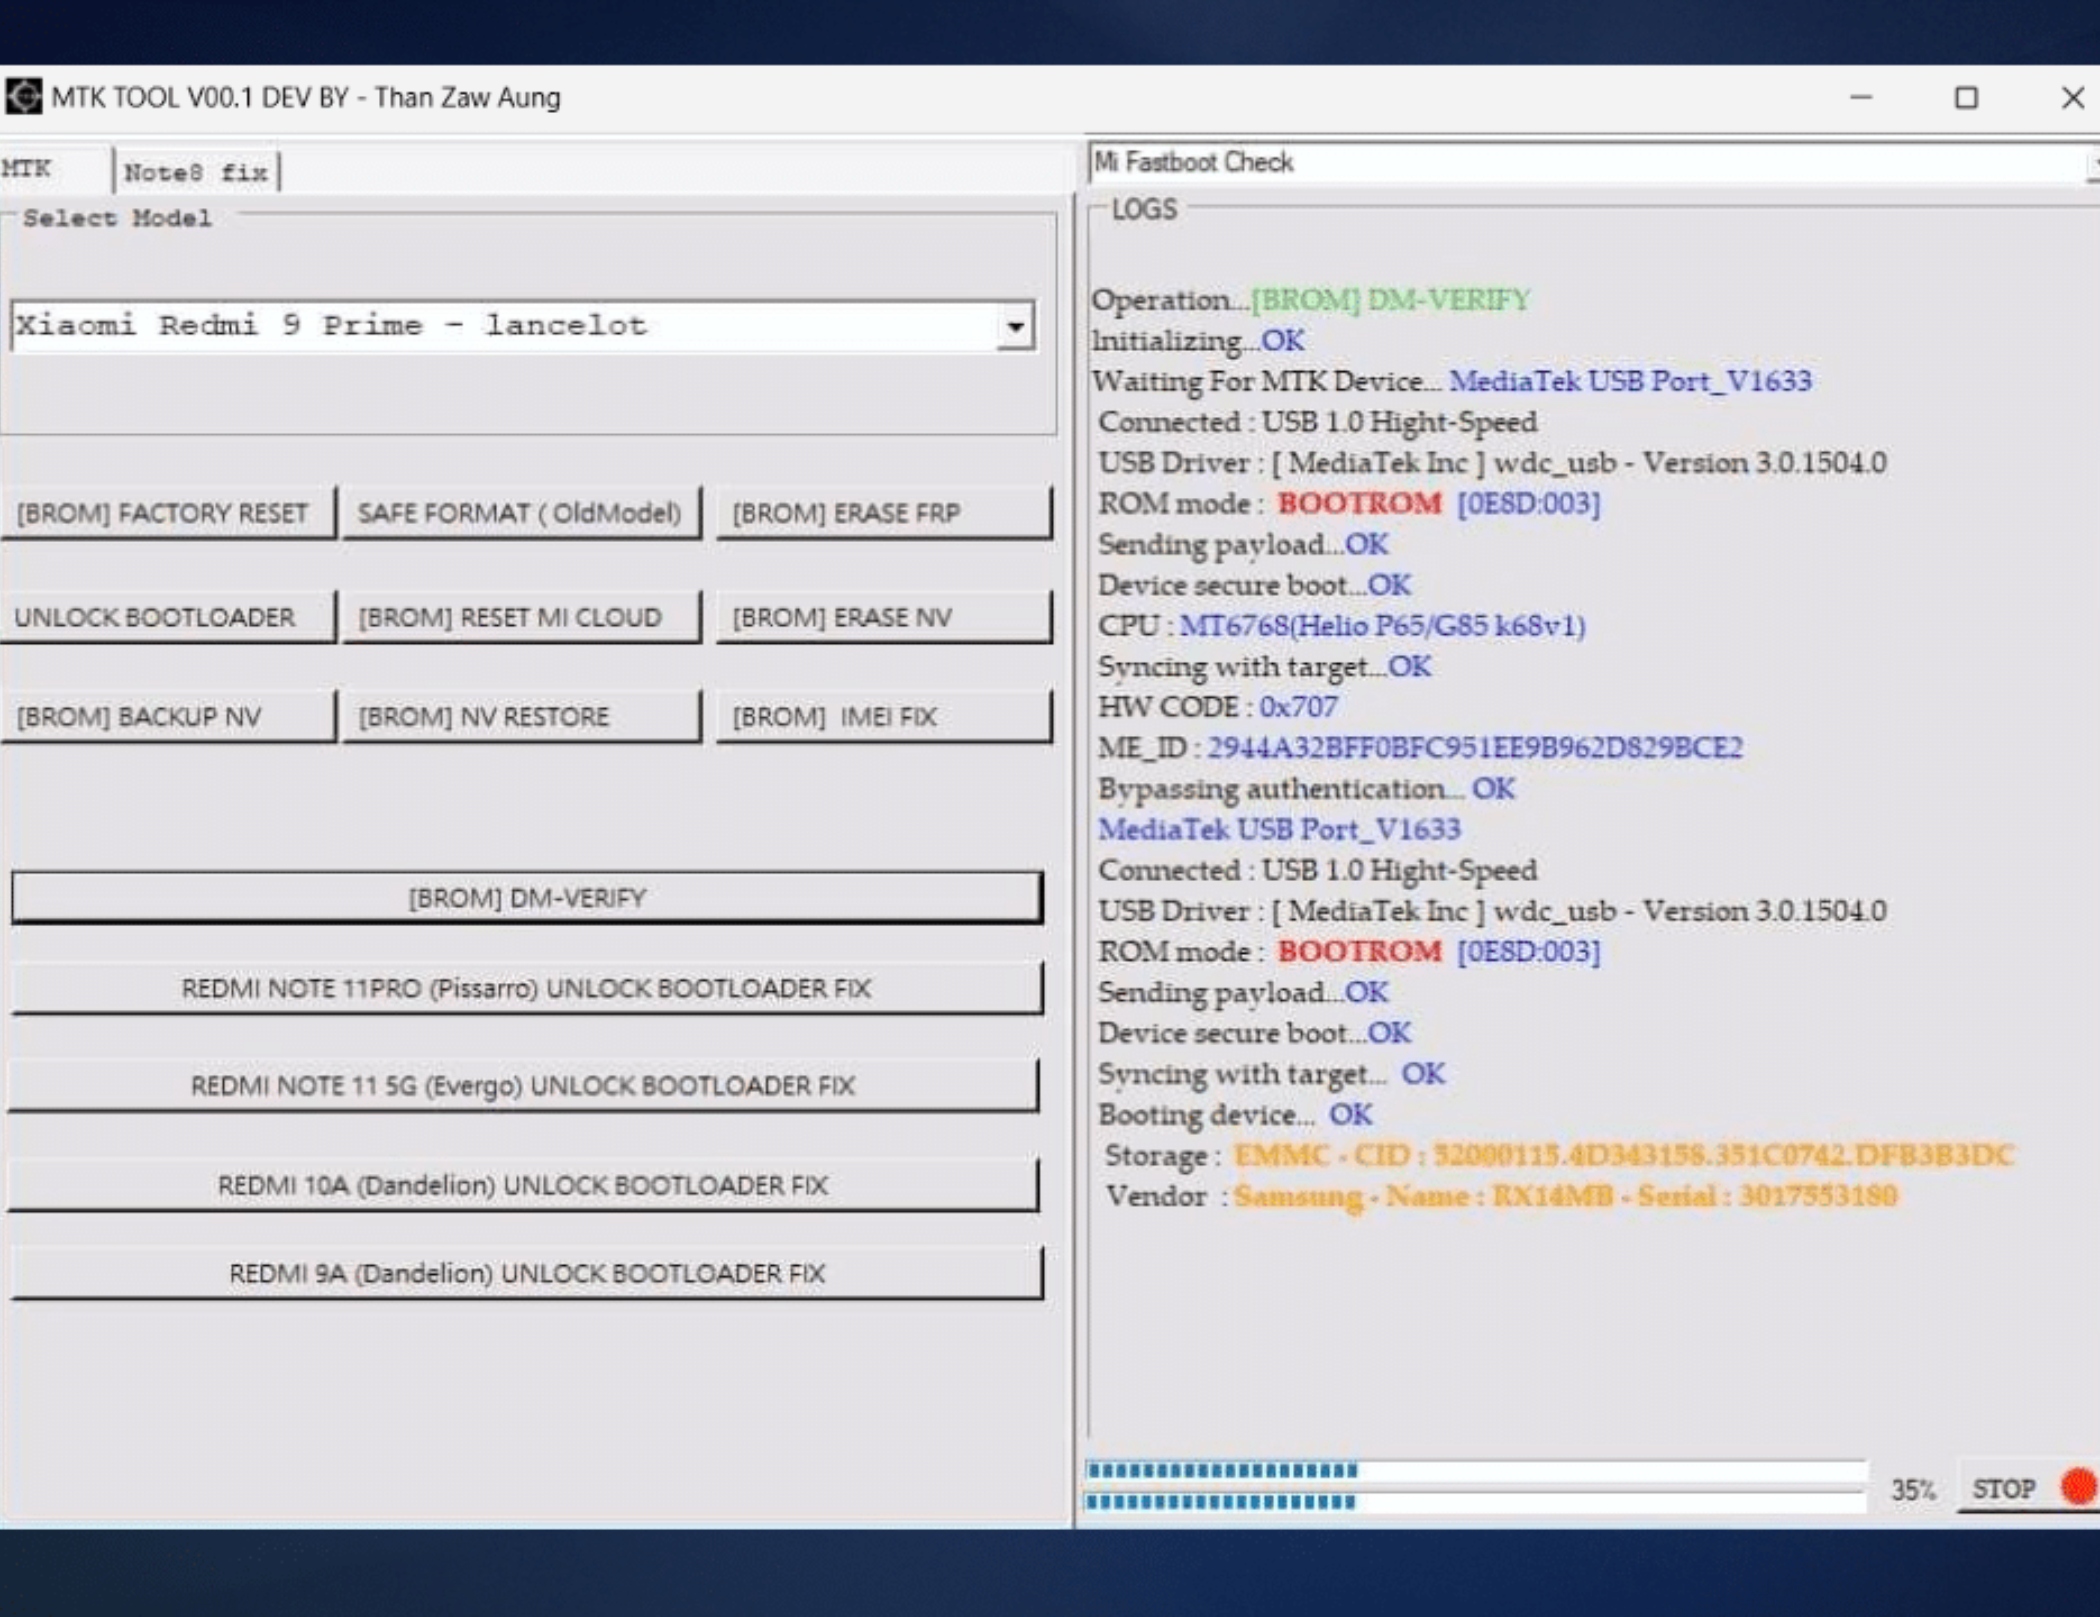Click the upper progress bar
The width and height of the screenshot is (2100, 1617).
(x=1475, y=1469)
